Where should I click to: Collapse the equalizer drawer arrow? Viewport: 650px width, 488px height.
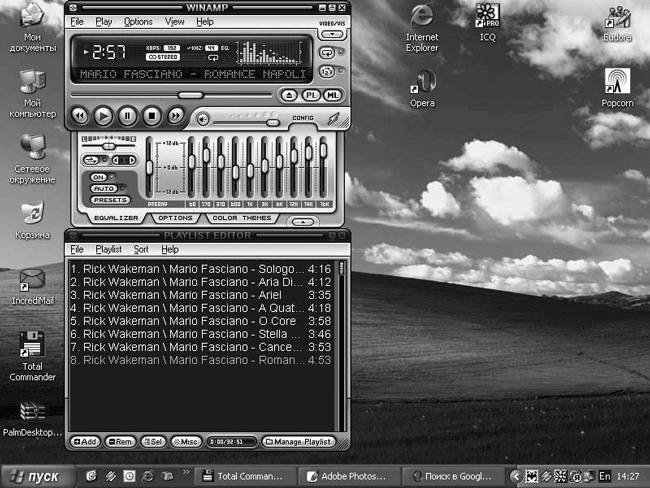coord(303,222)
